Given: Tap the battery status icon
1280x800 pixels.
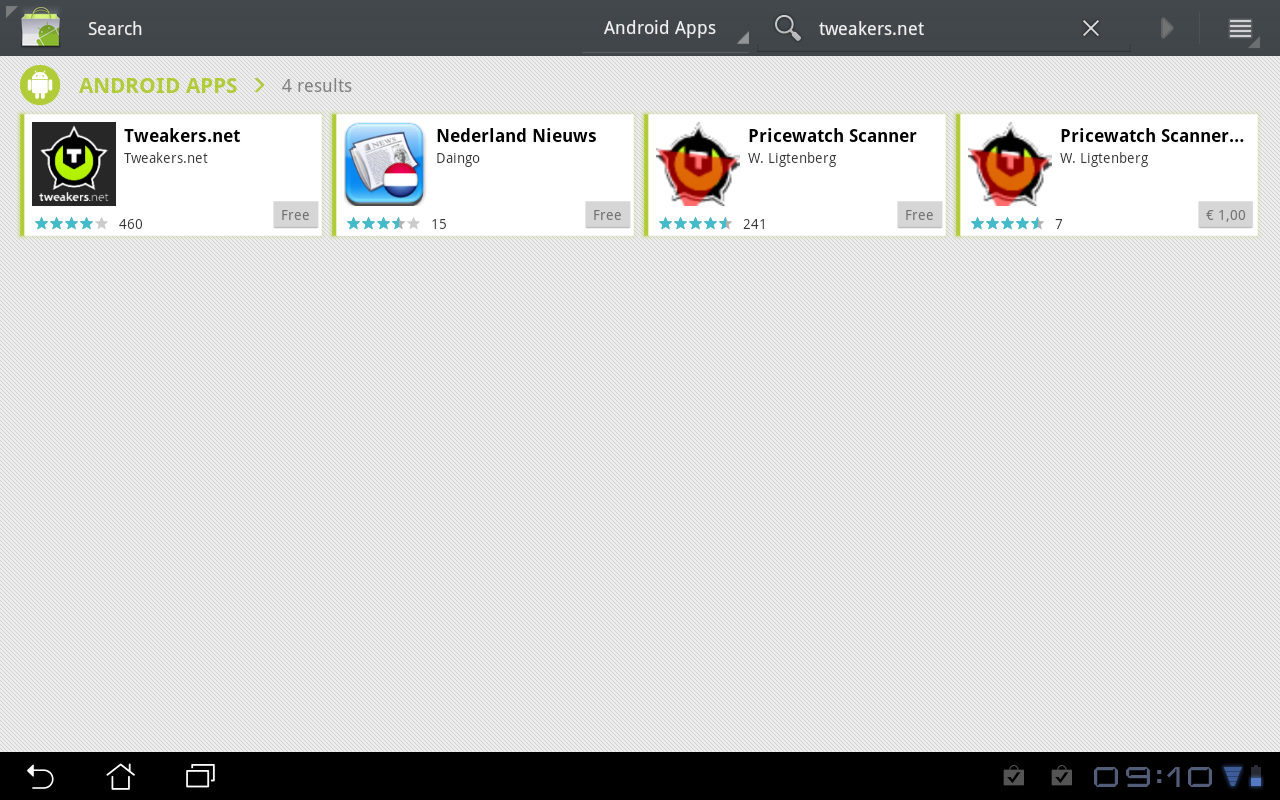Looking at the screenshot, I should (x=1256, y=776).
